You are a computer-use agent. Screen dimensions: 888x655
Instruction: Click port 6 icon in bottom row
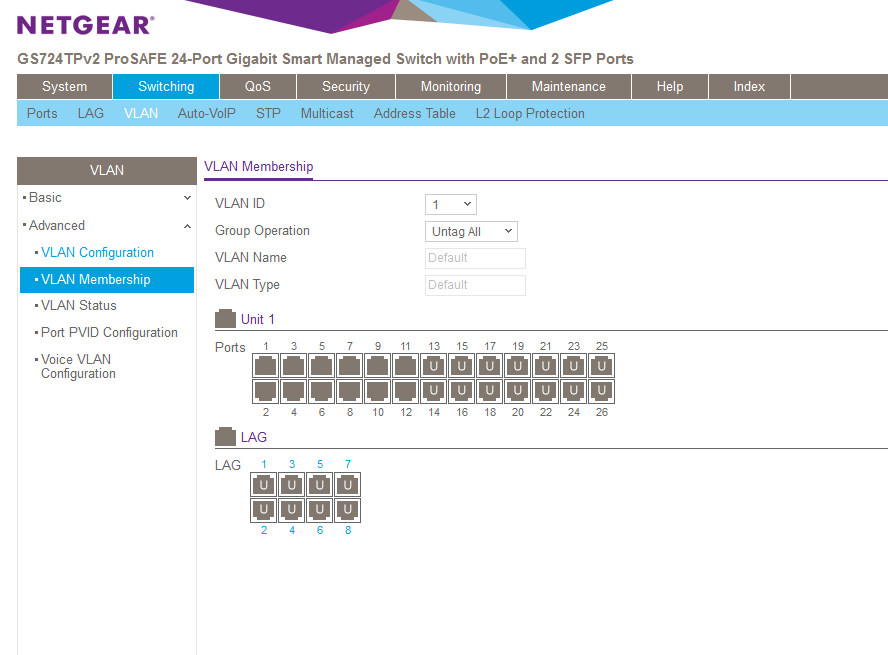coord(322,391)
